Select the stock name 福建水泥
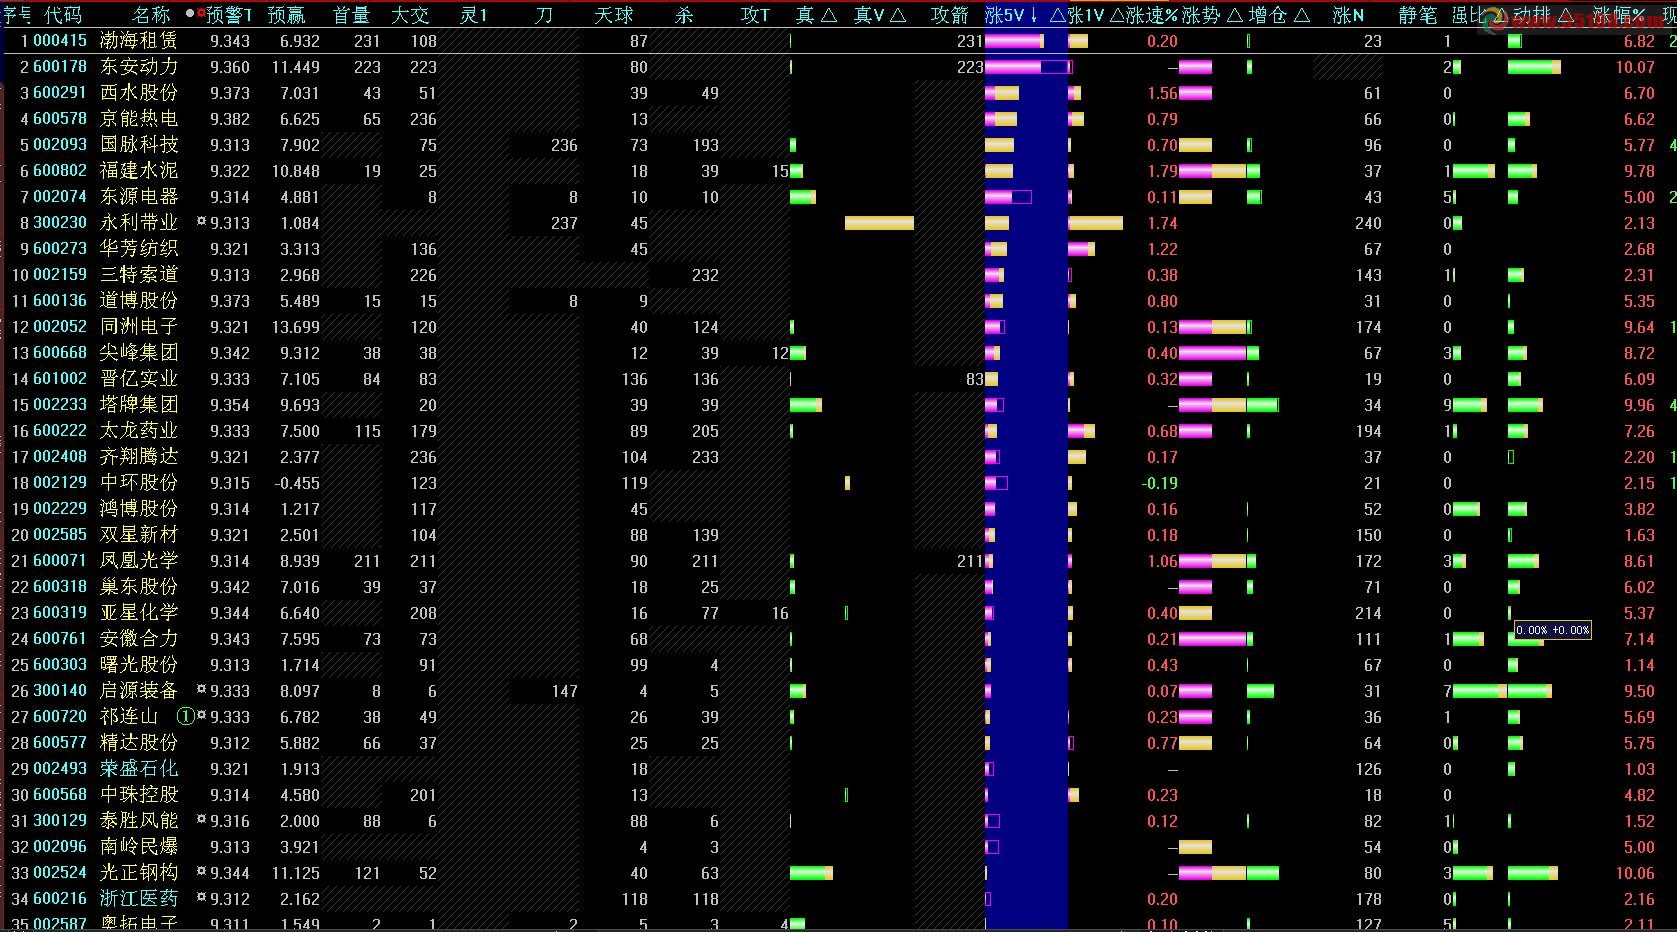This screenshot has height=932, width=1677. click(x=139, y=171)
